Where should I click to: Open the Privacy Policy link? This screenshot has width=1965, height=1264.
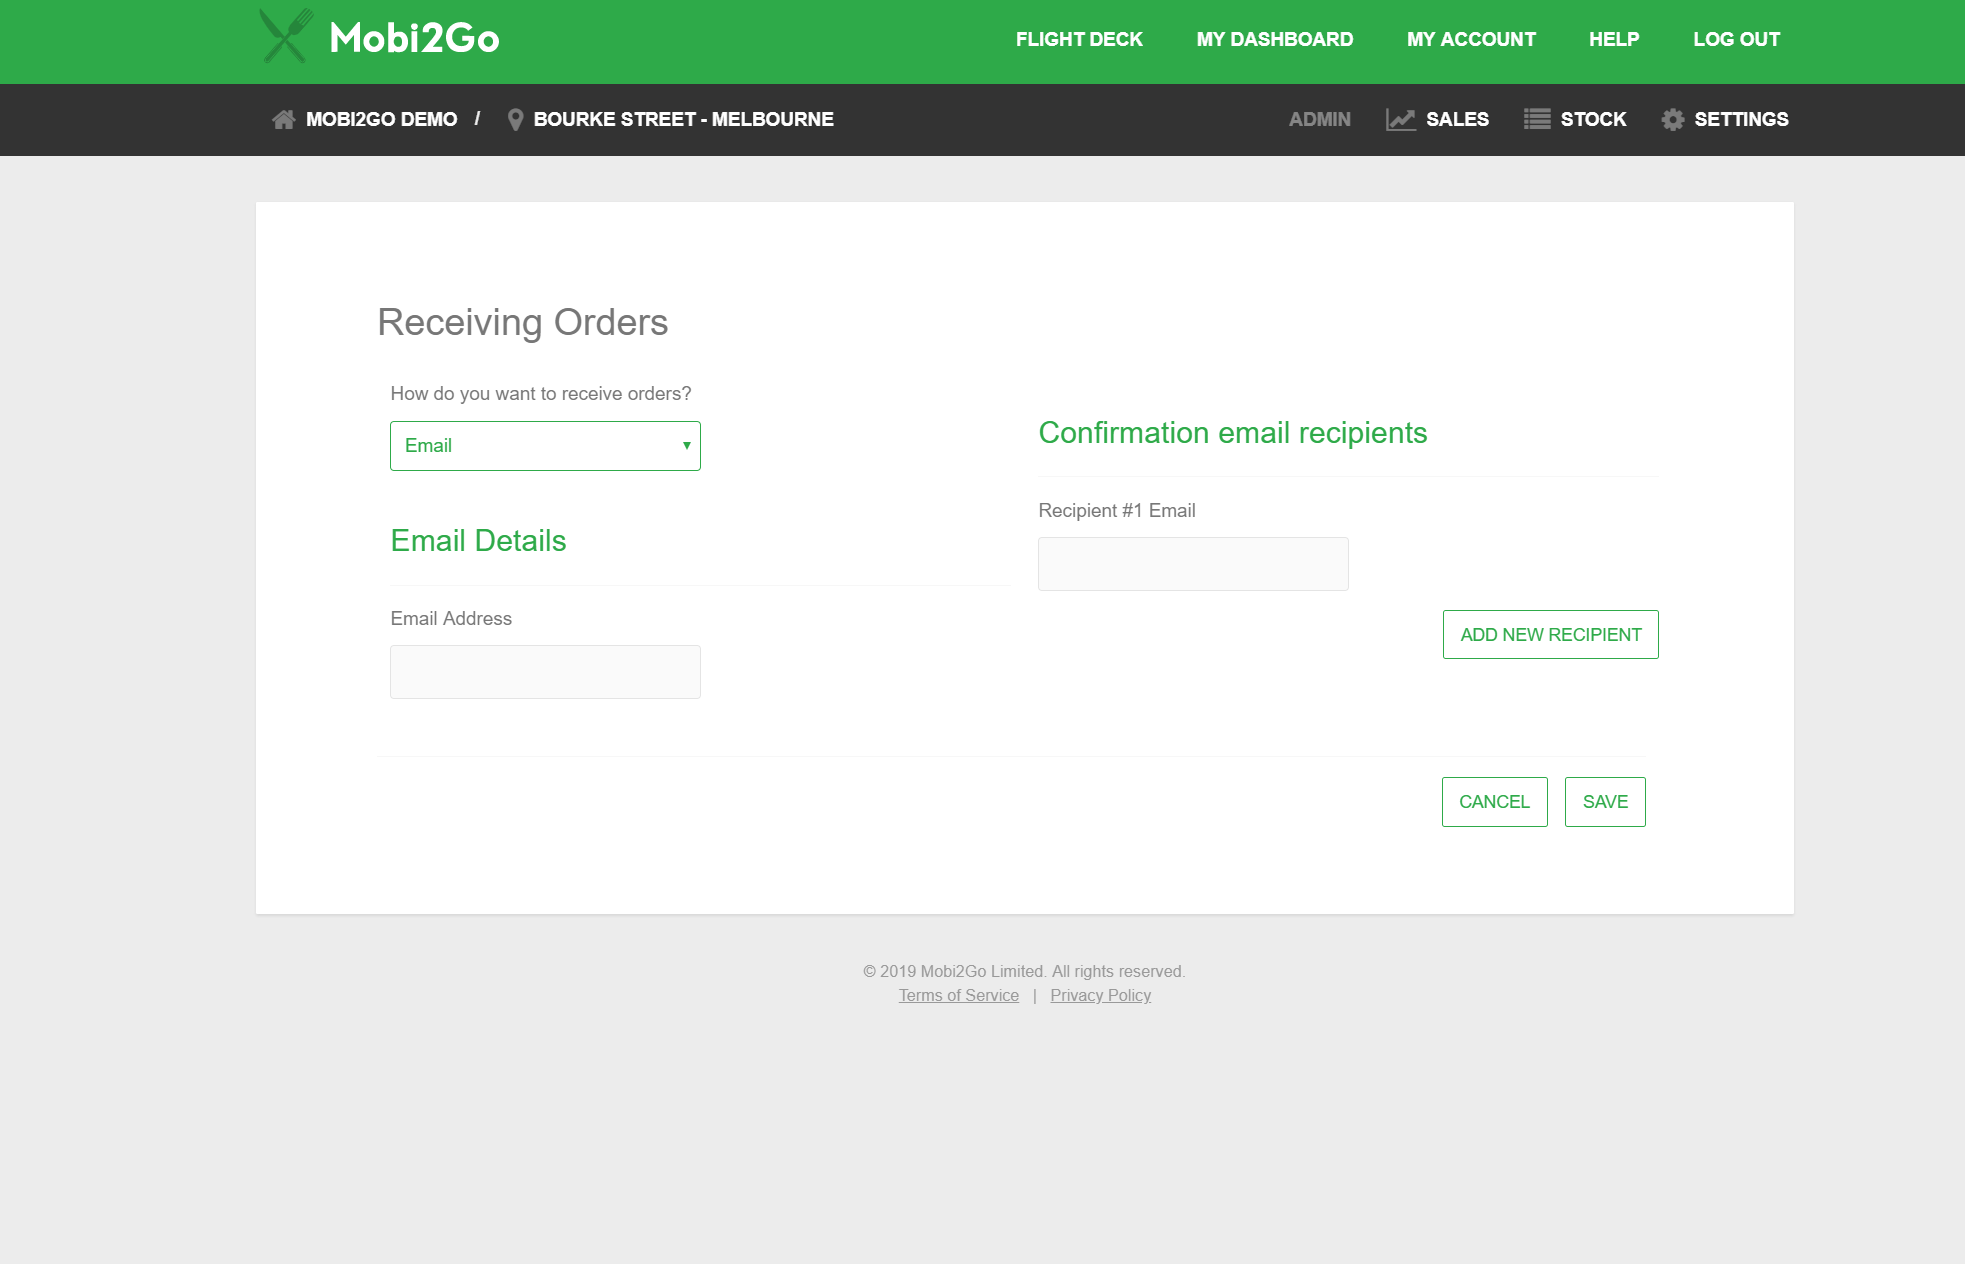[1100, 996]
